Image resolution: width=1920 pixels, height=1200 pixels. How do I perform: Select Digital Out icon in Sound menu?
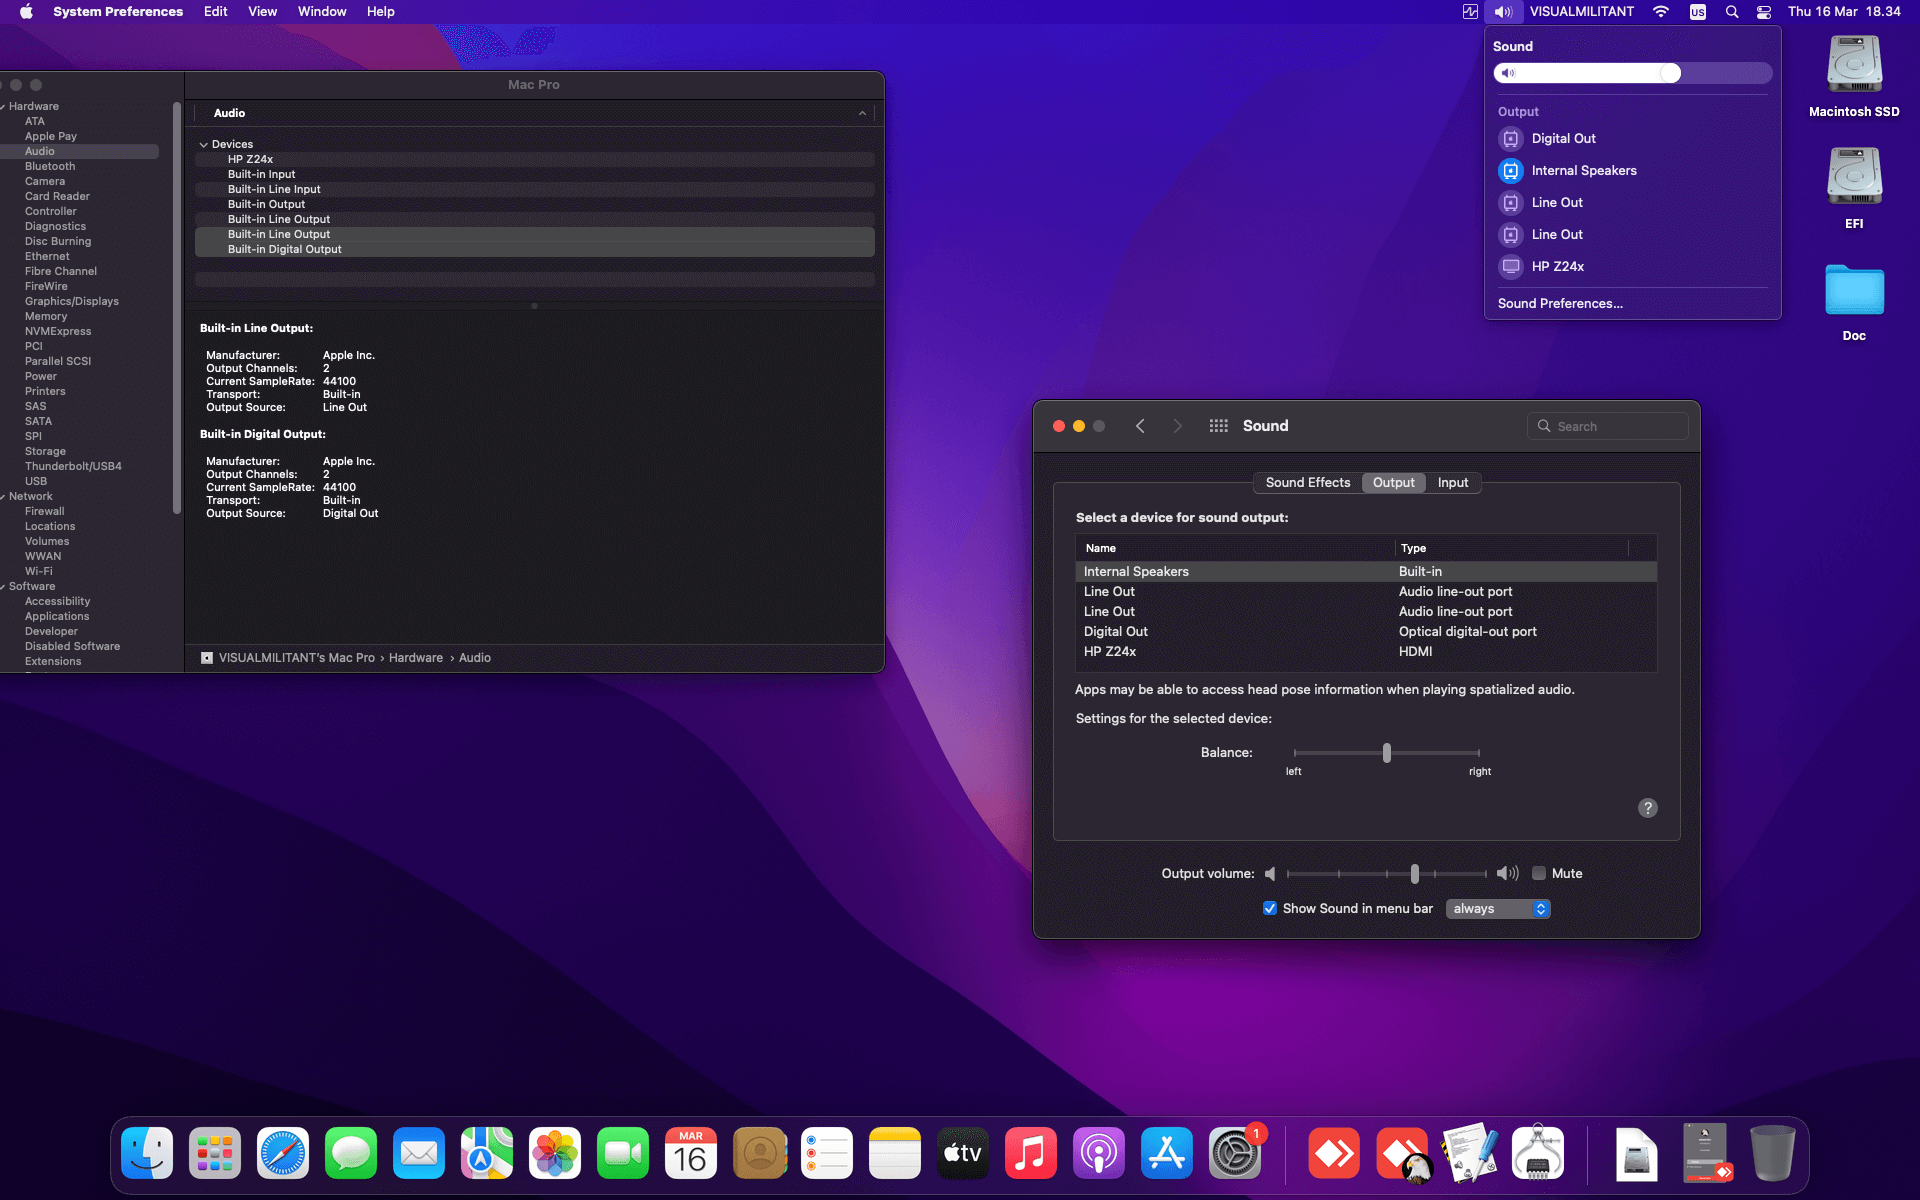[x=1511, y=139]
